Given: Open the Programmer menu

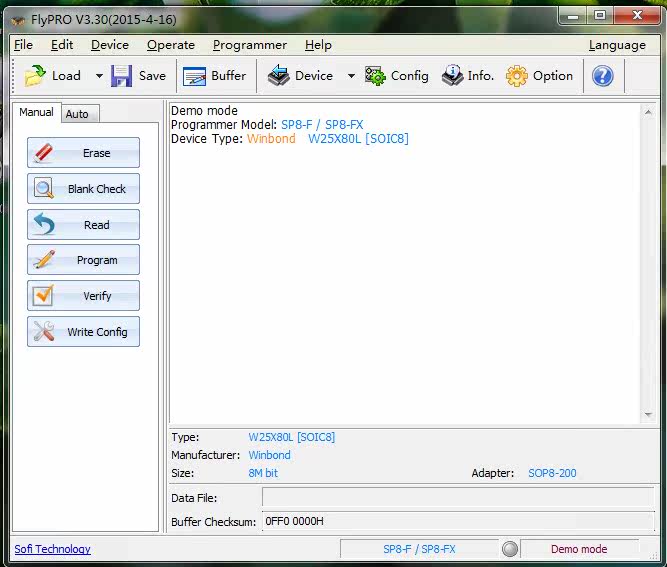Looking at the screenshot, I should (x=249, y=45).
